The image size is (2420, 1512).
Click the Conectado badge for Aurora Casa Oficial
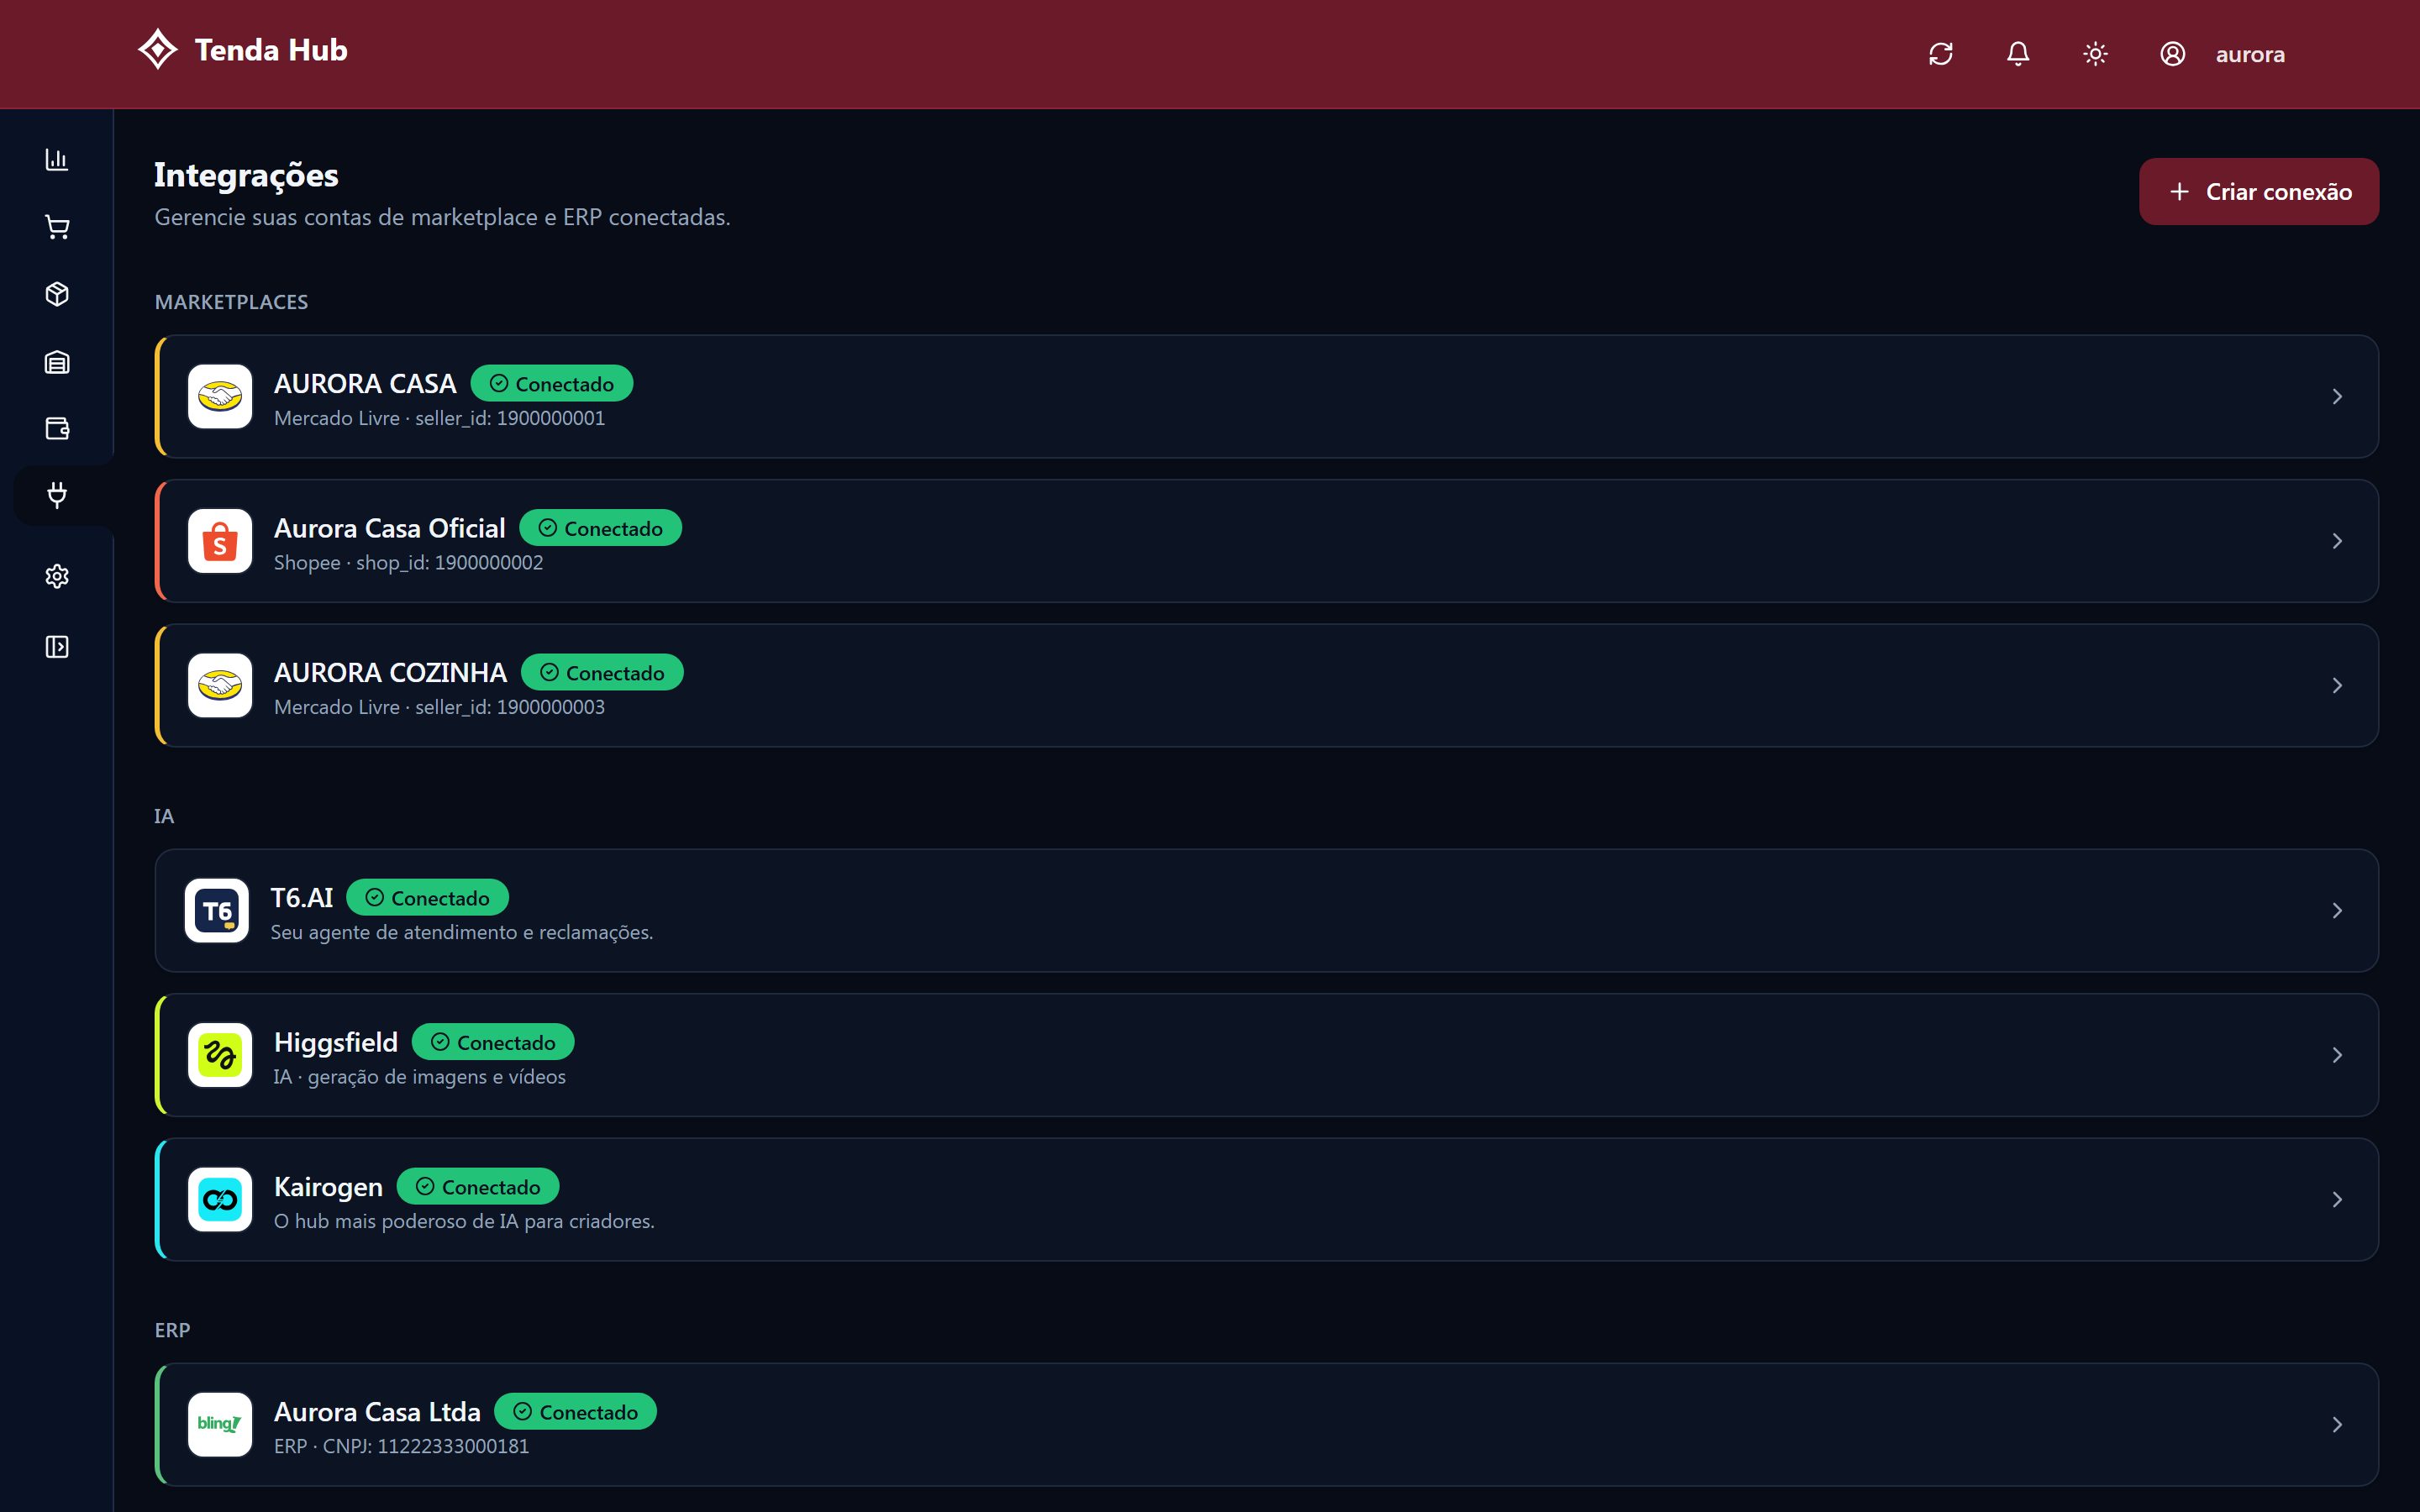pyautogui.click(x=600, y=528)
